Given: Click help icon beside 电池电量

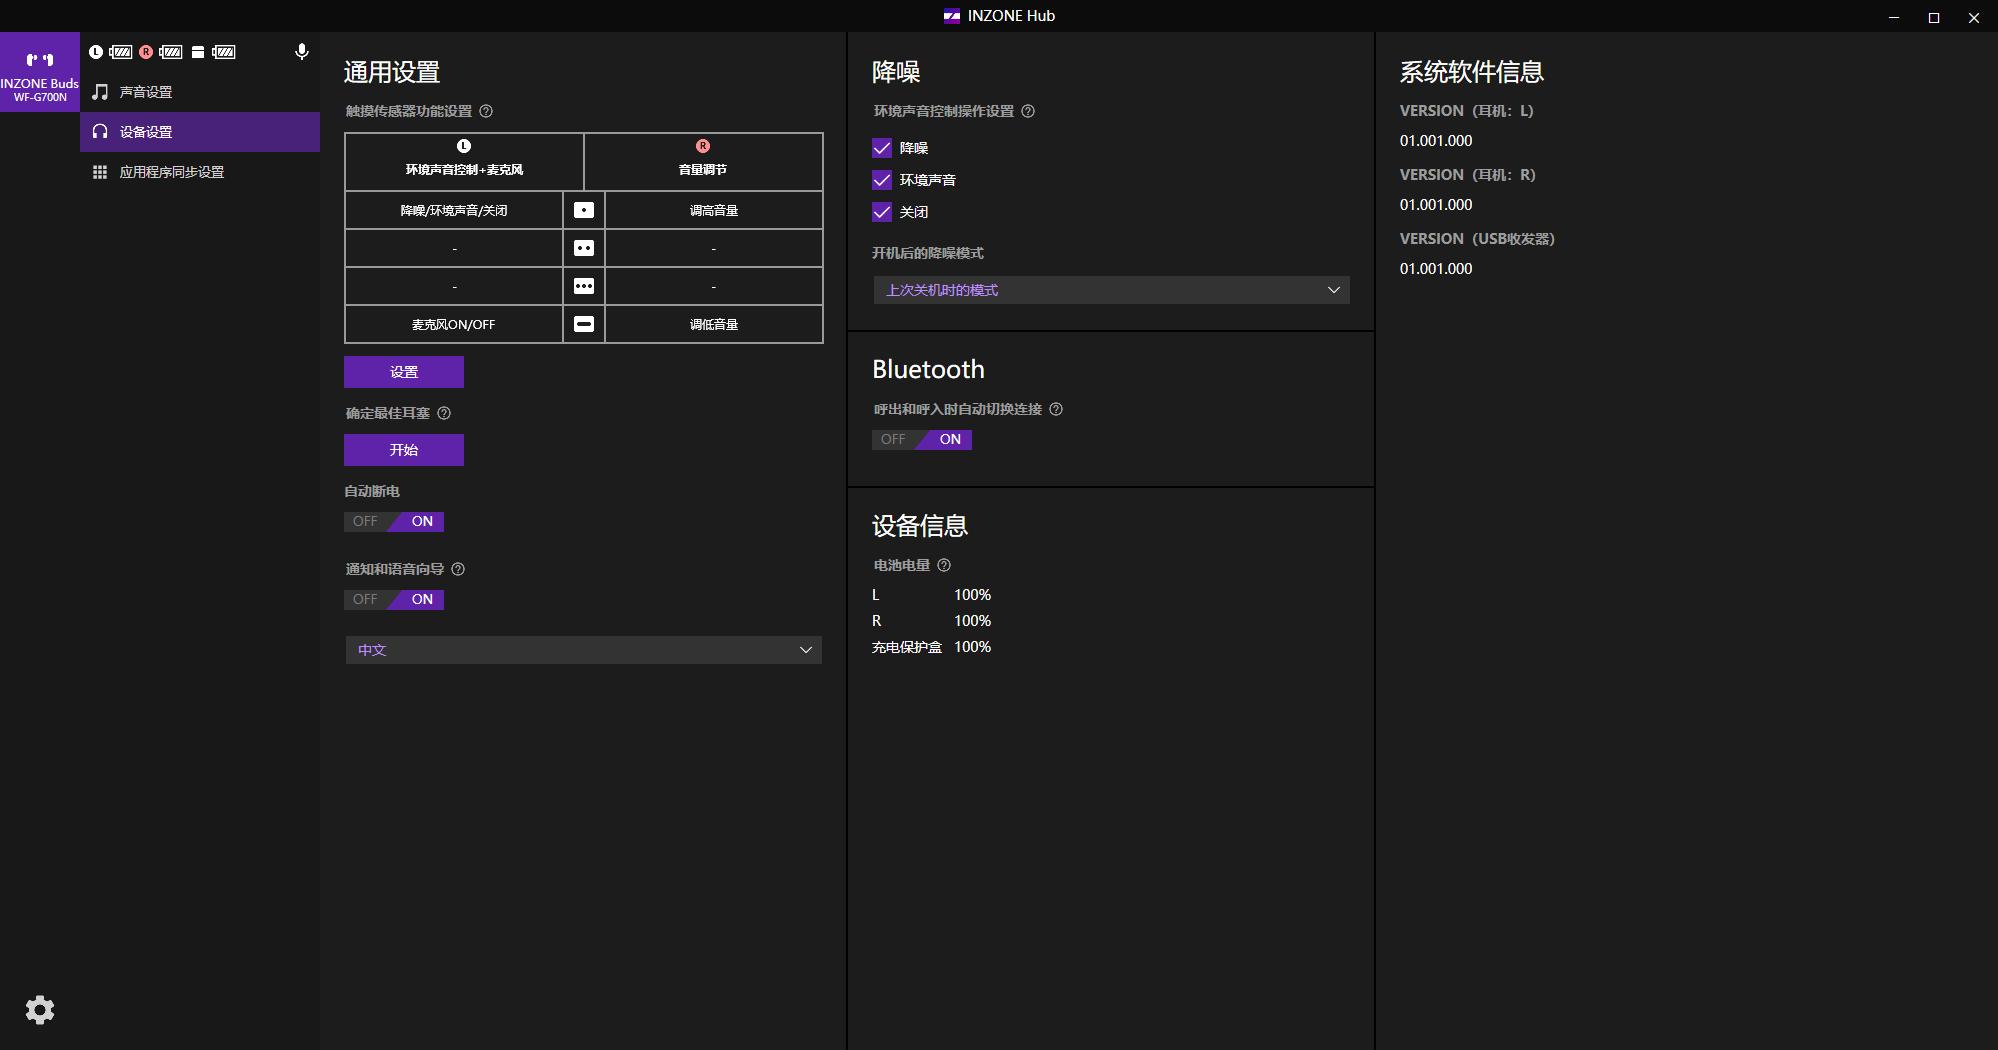Looking at the screenshot, I should pos(944,565).
